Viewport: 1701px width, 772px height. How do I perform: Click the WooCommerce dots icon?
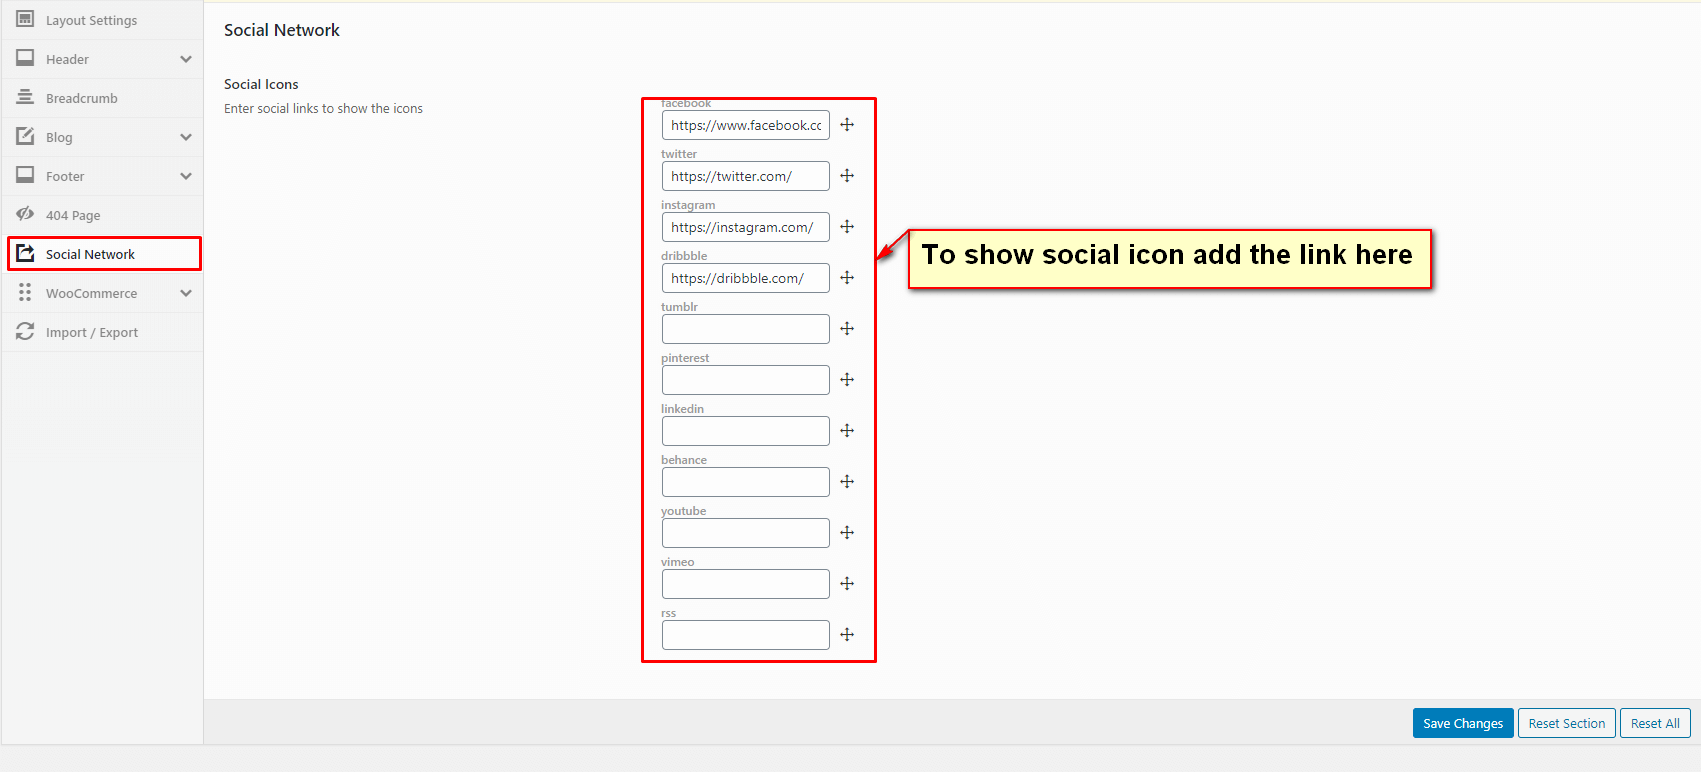point(25,292)
